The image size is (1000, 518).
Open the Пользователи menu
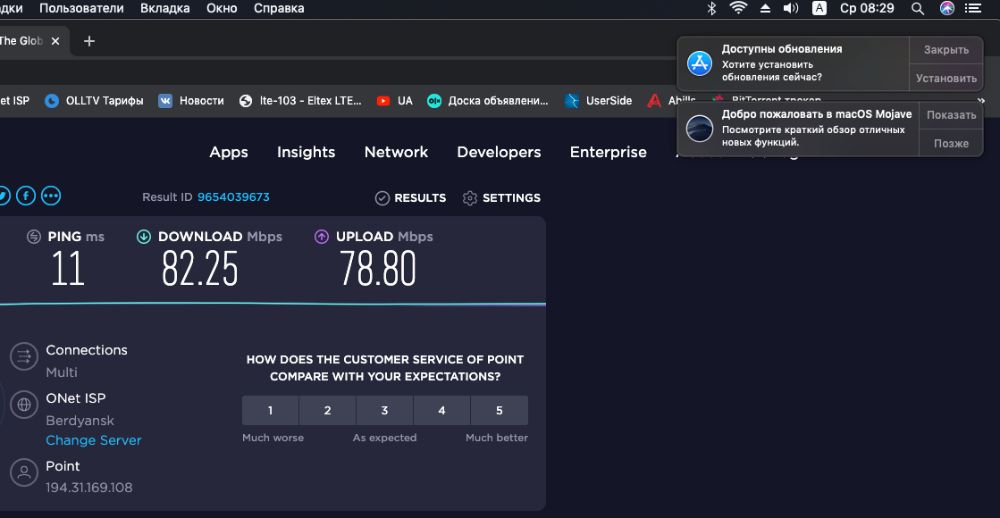[x=82, y=8]
